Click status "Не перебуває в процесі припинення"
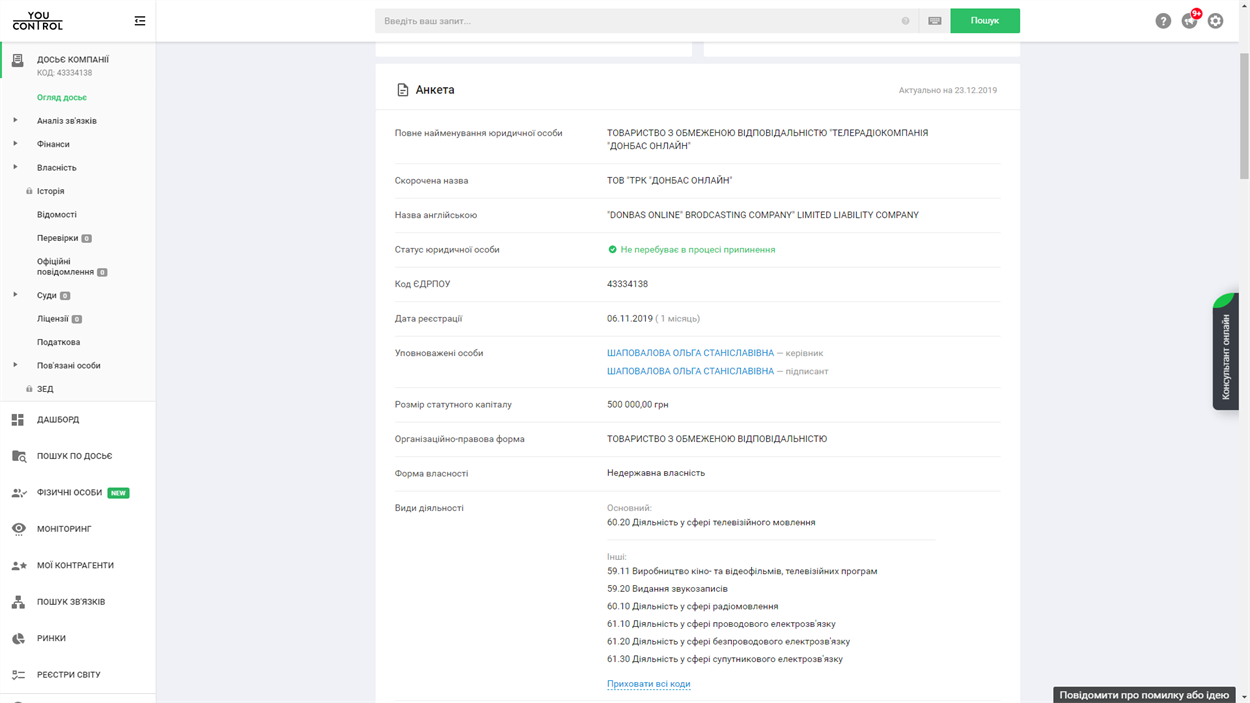The width and height of the screenshot is (1250, 703). pyautogui.click(x=698, y=250)
